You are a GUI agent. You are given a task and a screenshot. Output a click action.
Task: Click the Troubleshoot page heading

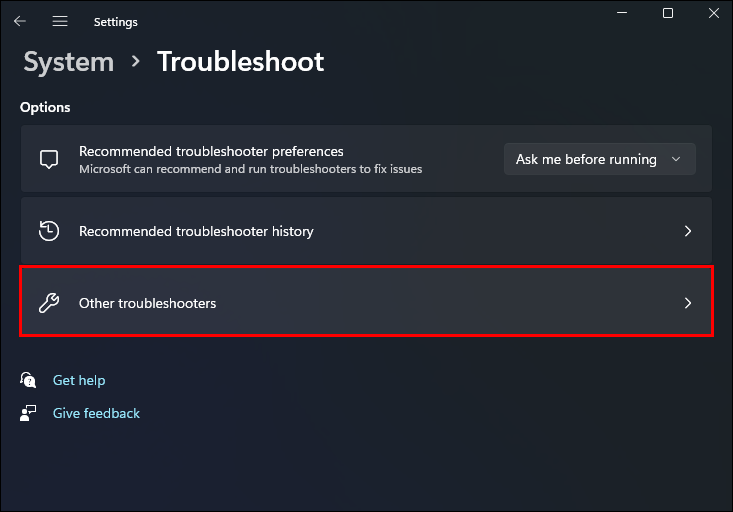click(x=240, y=62)
